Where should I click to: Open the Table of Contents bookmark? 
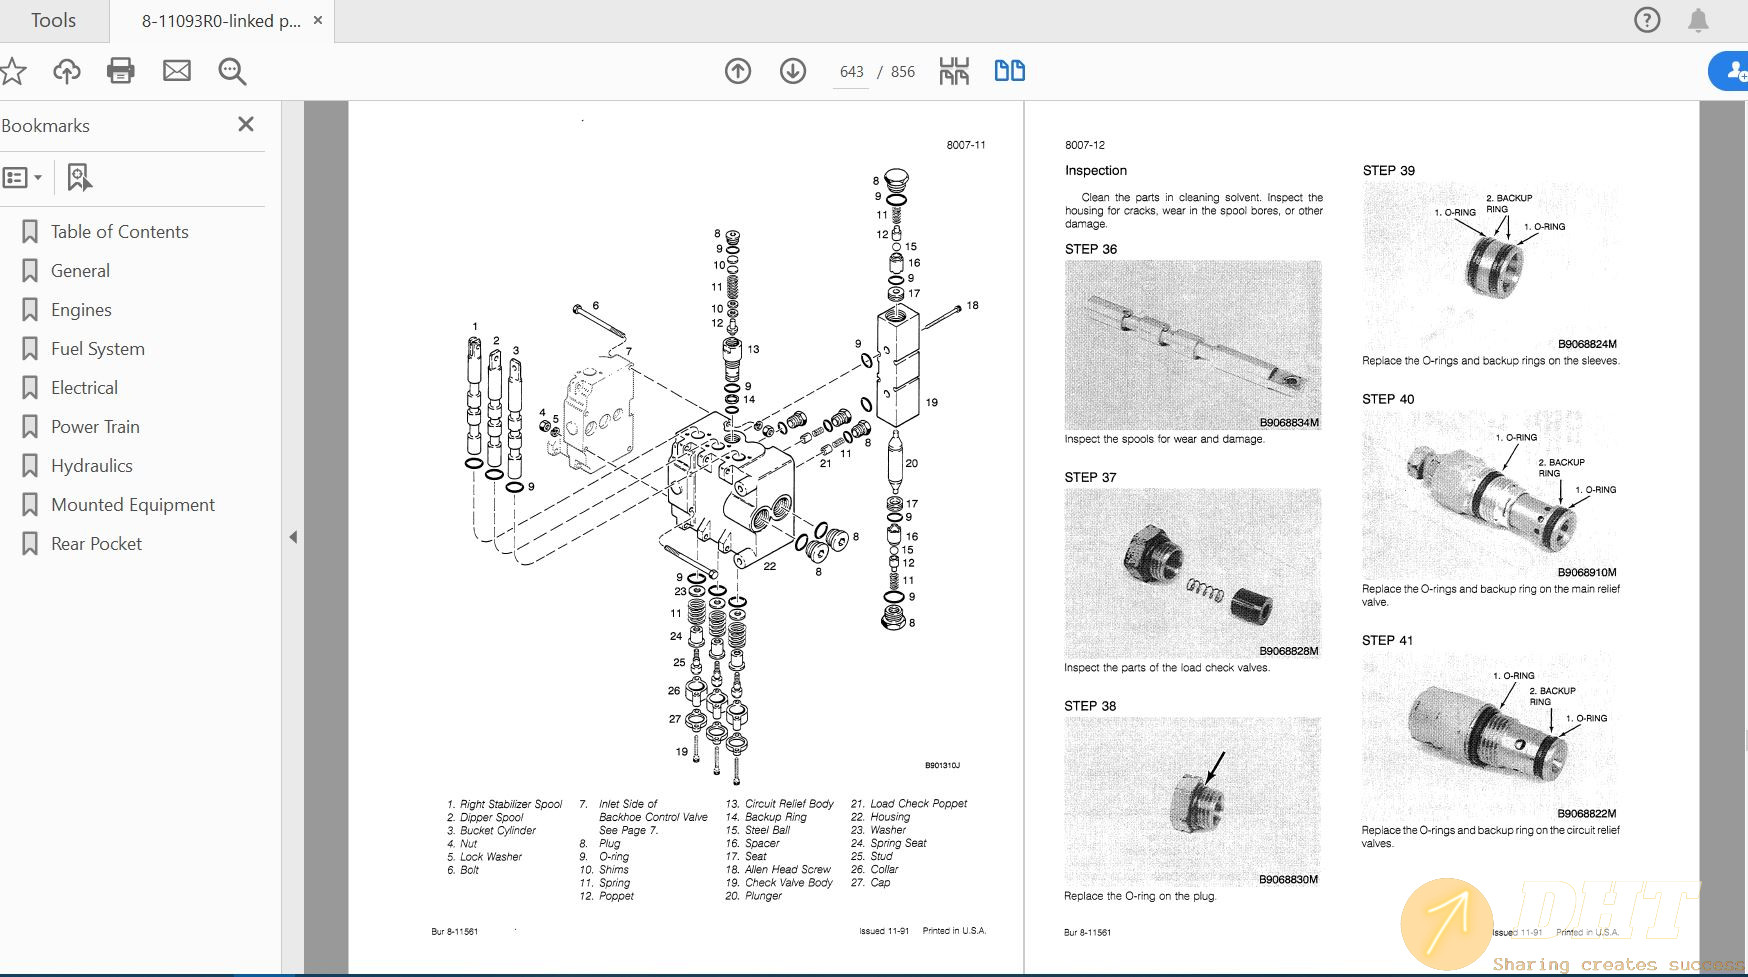[x=119, y=232]
